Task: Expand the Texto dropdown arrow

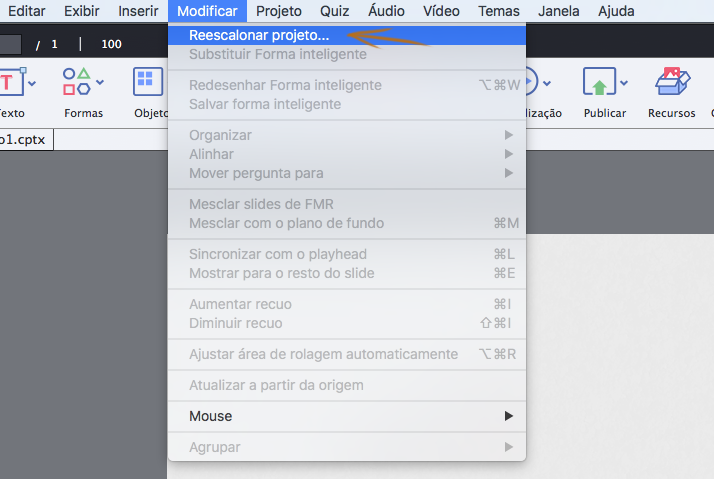Action: tap(32, 82)
